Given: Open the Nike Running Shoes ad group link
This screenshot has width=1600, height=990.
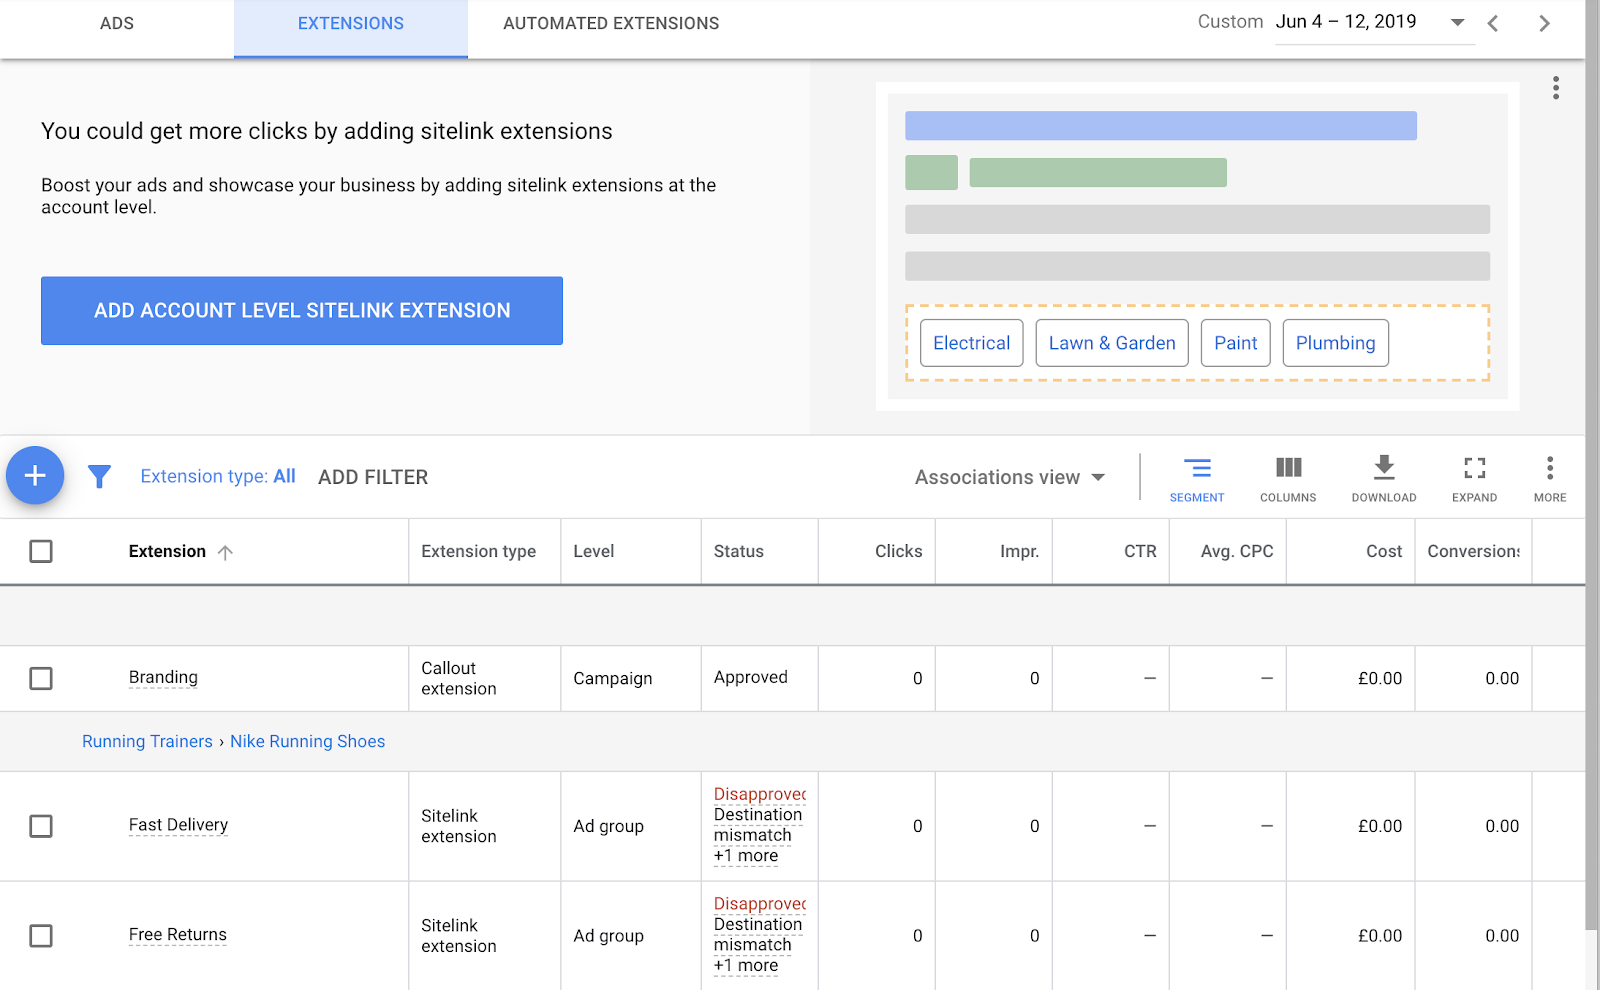Looking at the screenshot, I should [x=307, y=741].
